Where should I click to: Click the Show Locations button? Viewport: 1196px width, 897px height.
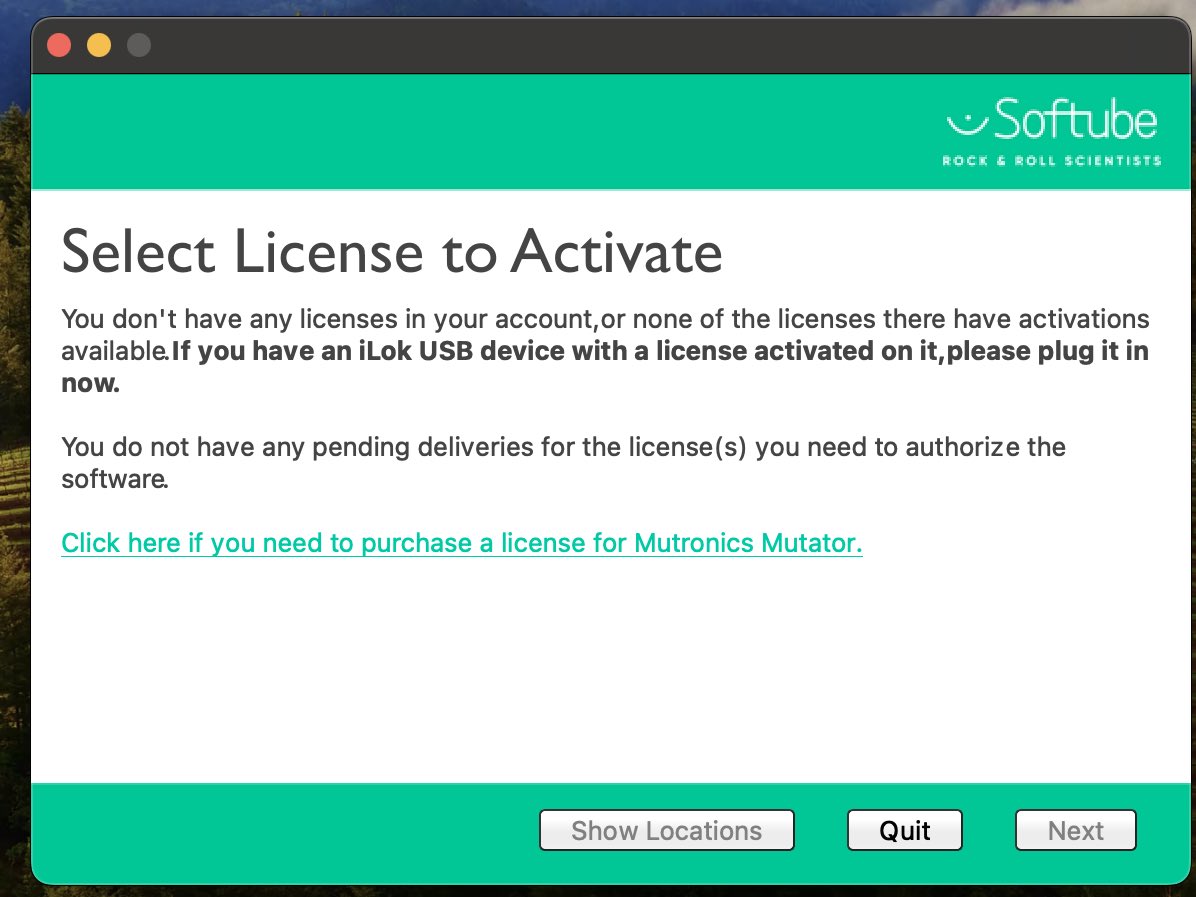pos(667,830)
